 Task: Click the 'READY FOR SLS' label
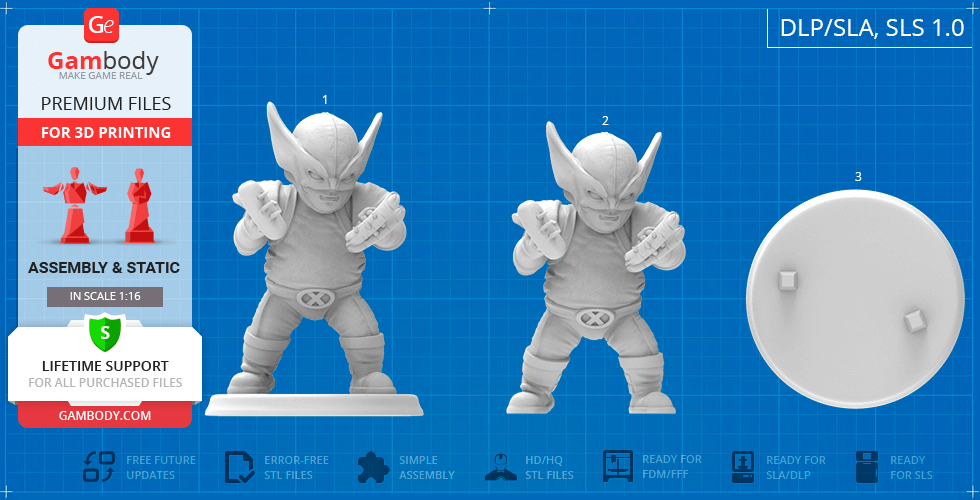pos(911,468)
